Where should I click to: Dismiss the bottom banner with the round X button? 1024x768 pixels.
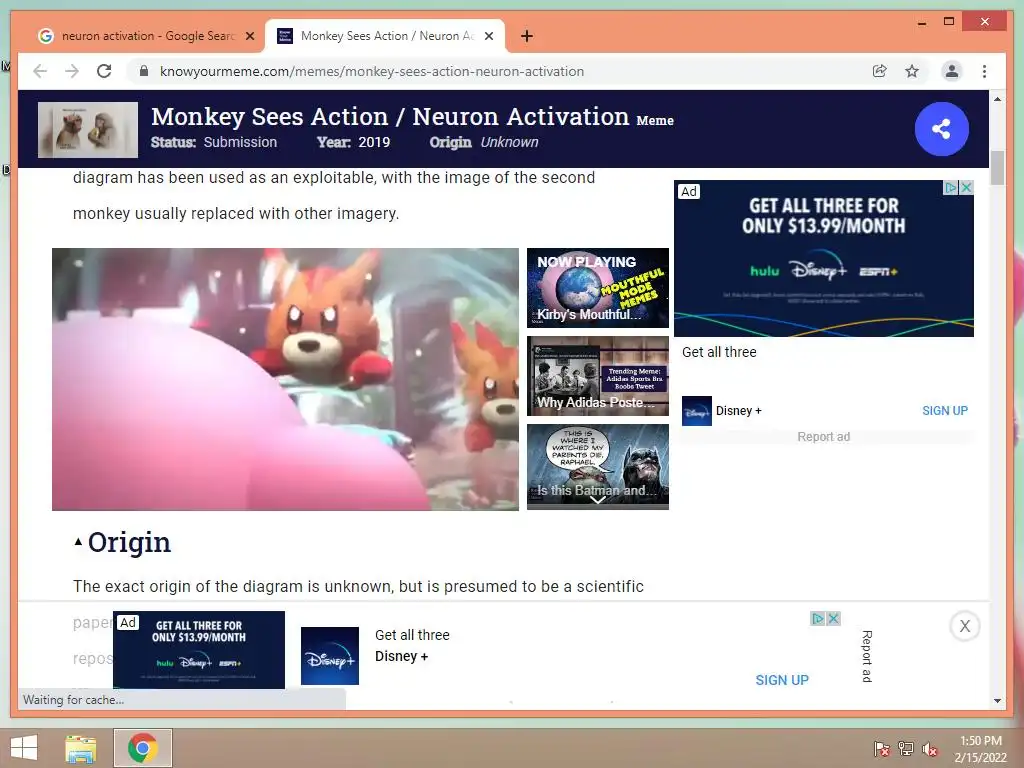pos(965,626)
